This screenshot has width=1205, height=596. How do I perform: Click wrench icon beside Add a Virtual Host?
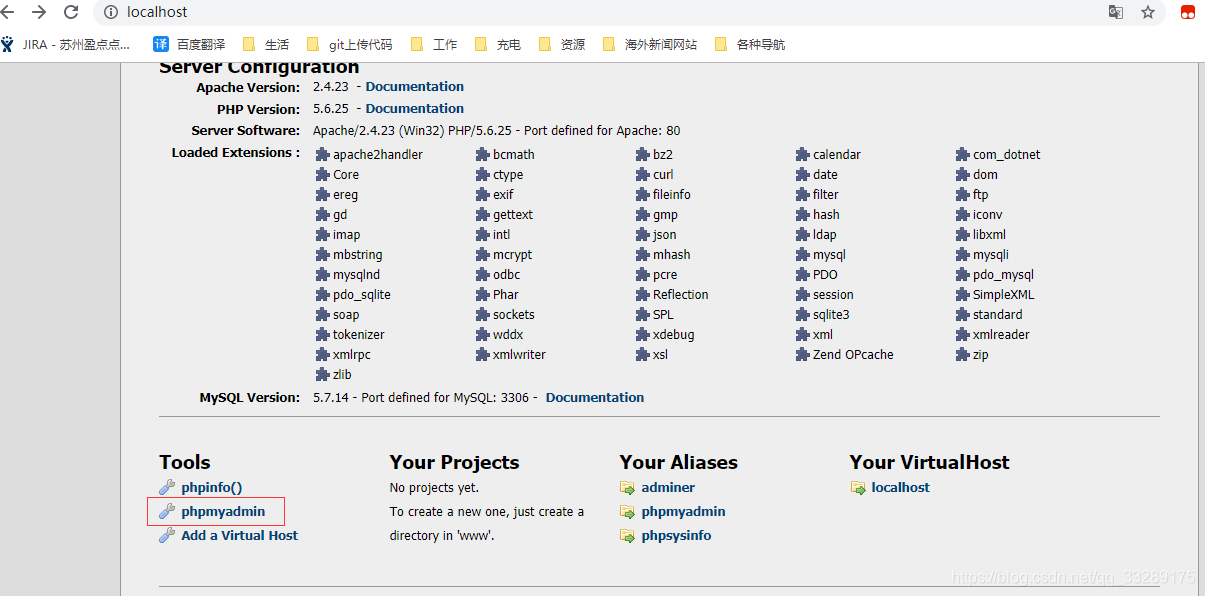167,535
